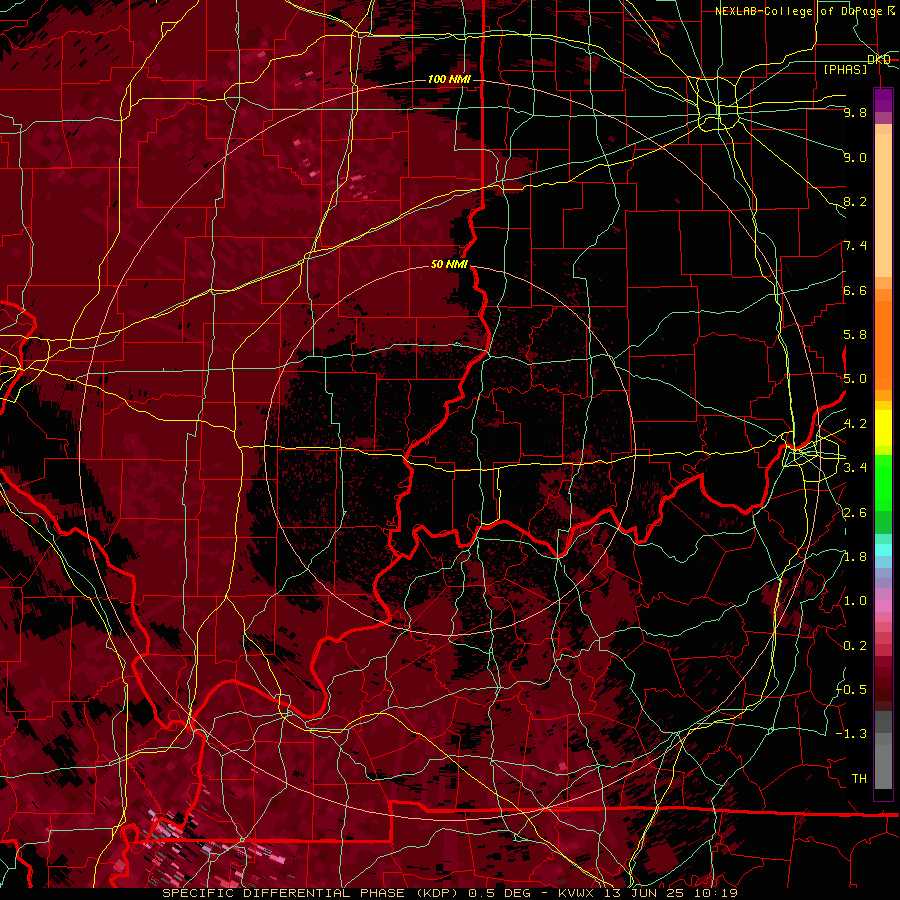Click the "50 NMI" range ring label
The height and width of the screenshot is (900, 900).
449,264
